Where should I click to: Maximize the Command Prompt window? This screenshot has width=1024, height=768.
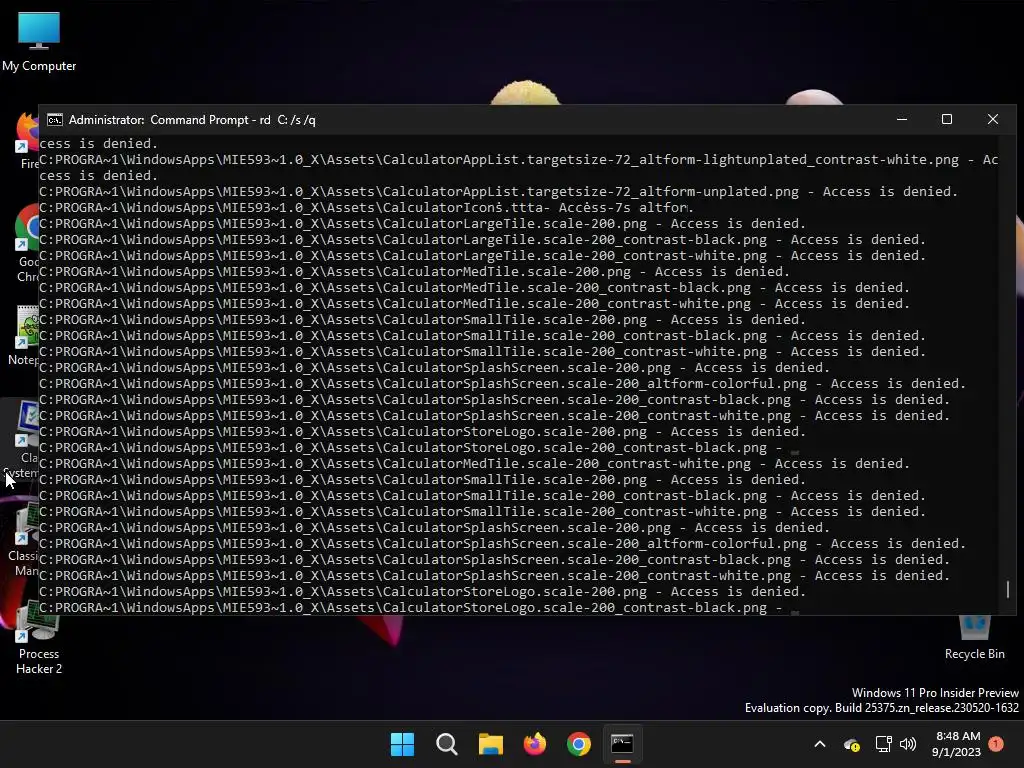947,120
